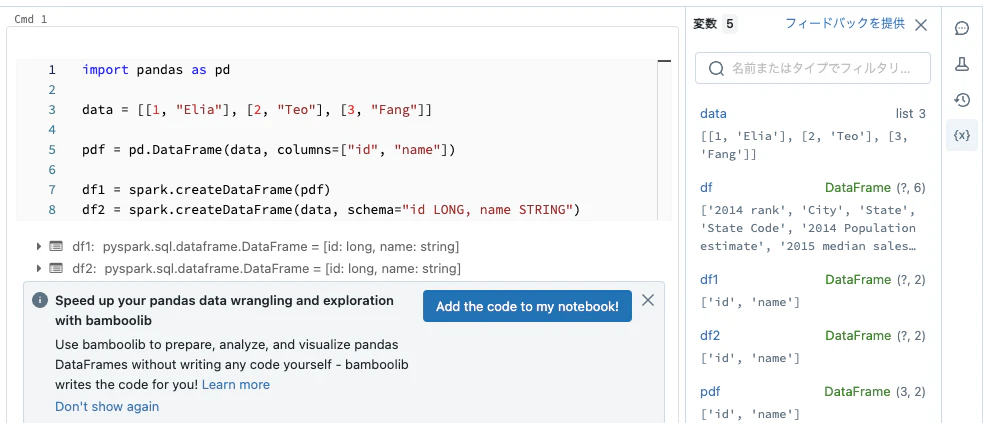Click the フィードバックを提供 link
This screenshot has height=423, width=983.
tap(845, 24)
